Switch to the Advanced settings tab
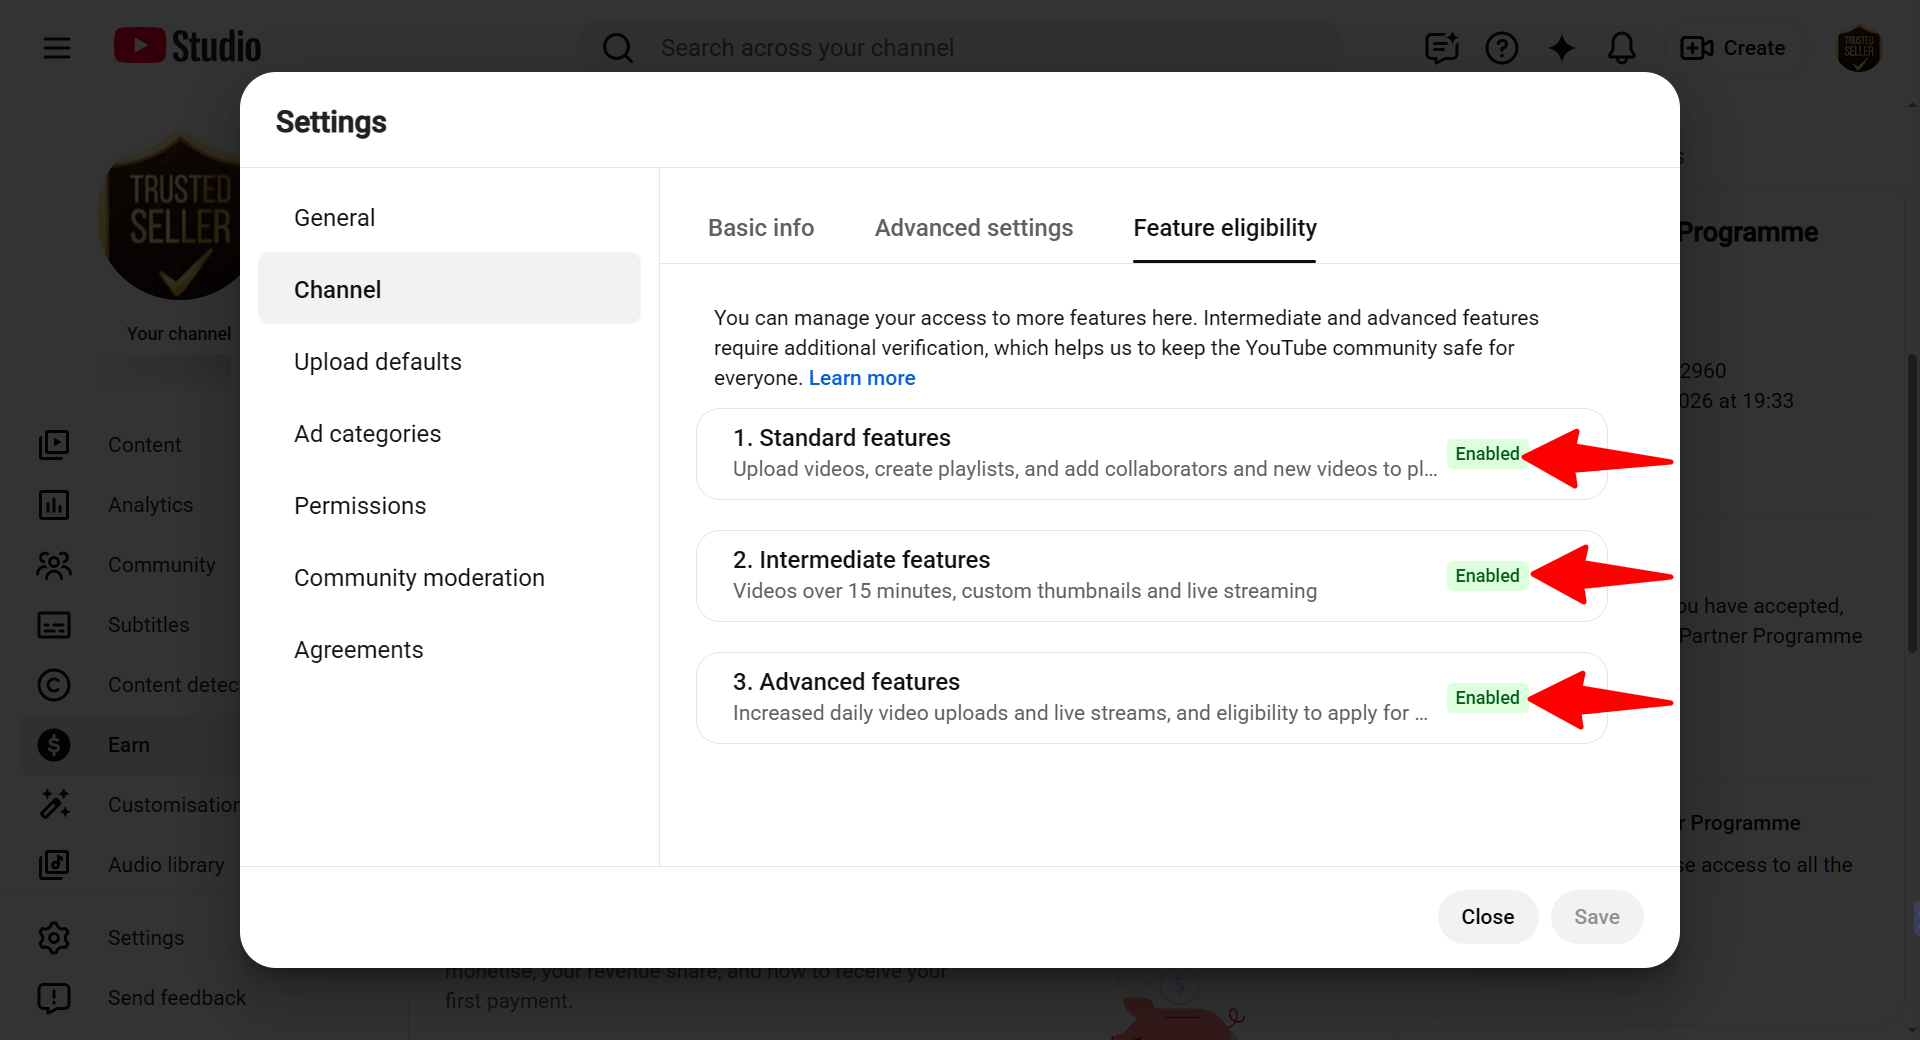This screenshot has height=1040, width=1920. [x=974, y=228]
